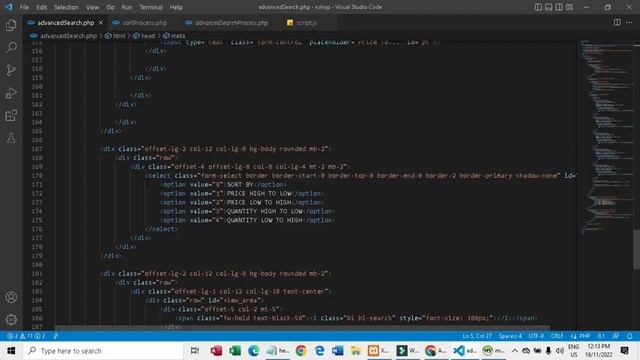Viewport: 640px width, 360px height.
Task: Open Microsoft Access from the taskbar
Action: pos(216,351)
